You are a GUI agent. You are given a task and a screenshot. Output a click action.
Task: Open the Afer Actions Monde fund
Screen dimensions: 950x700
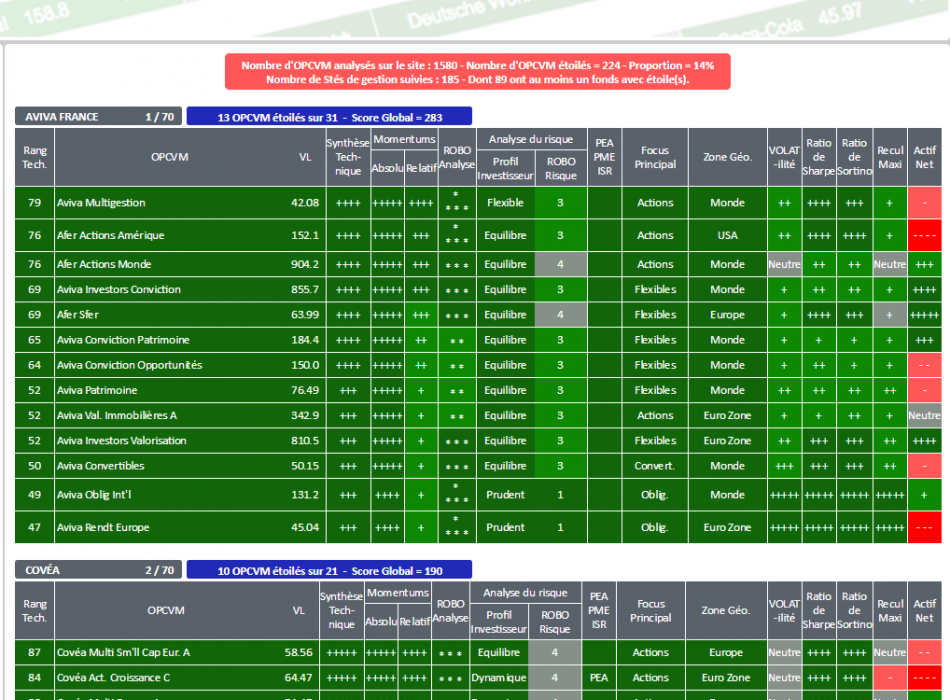104,264
